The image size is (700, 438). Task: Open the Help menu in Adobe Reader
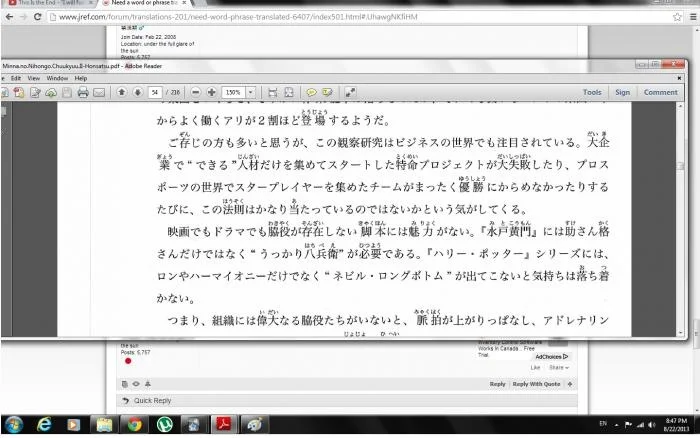(81, 78)
